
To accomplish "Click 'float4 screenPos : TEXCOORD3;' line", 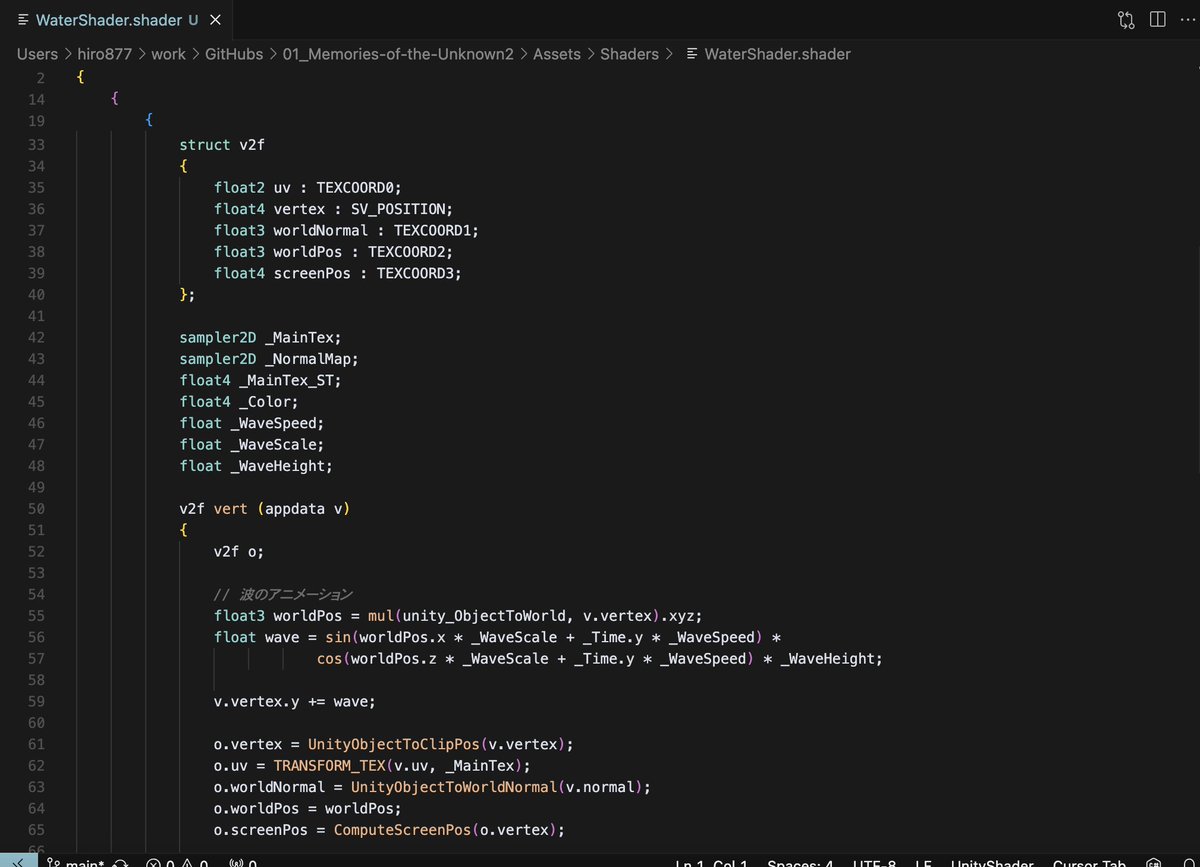I will pos(337,273).
